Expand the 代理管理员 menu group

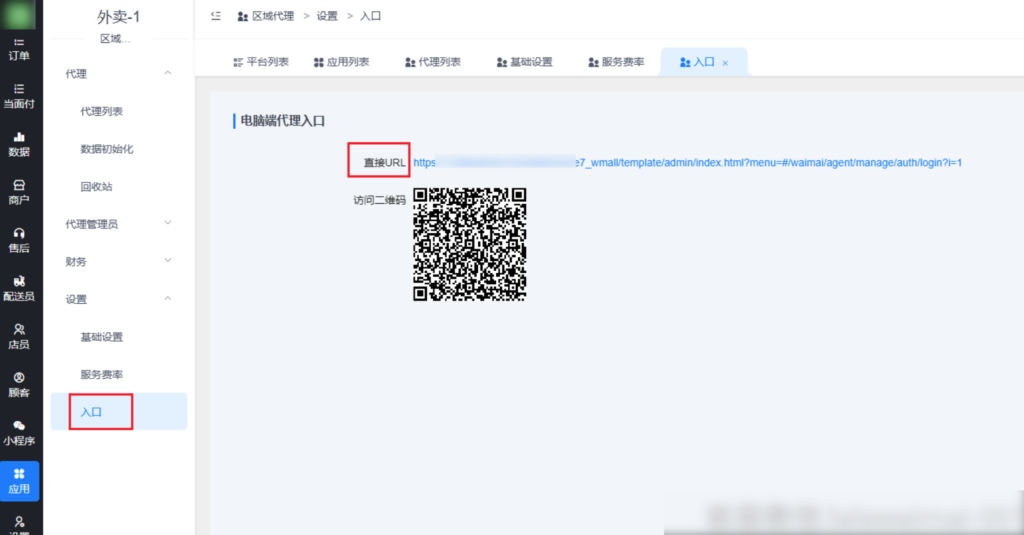coord(119,224)
